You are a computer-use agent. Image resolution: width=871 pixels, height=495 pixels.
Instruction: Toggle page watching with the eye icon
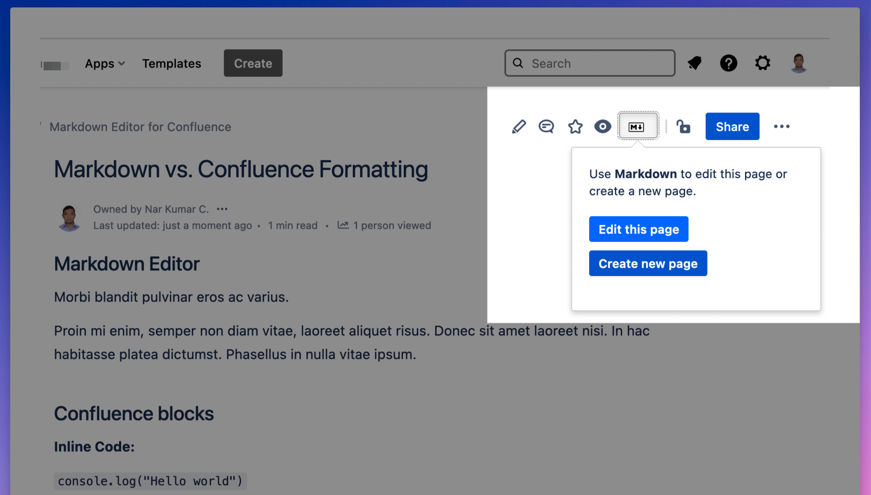pos(603,127)
